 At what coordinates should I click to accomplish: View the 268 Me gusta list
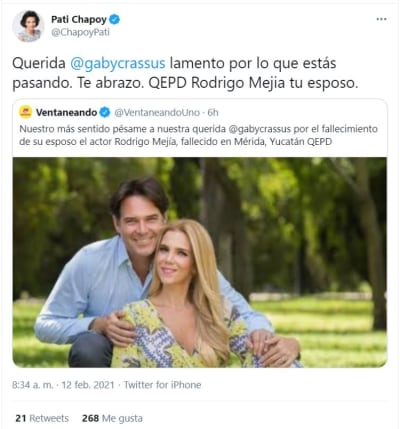point(112,418)
